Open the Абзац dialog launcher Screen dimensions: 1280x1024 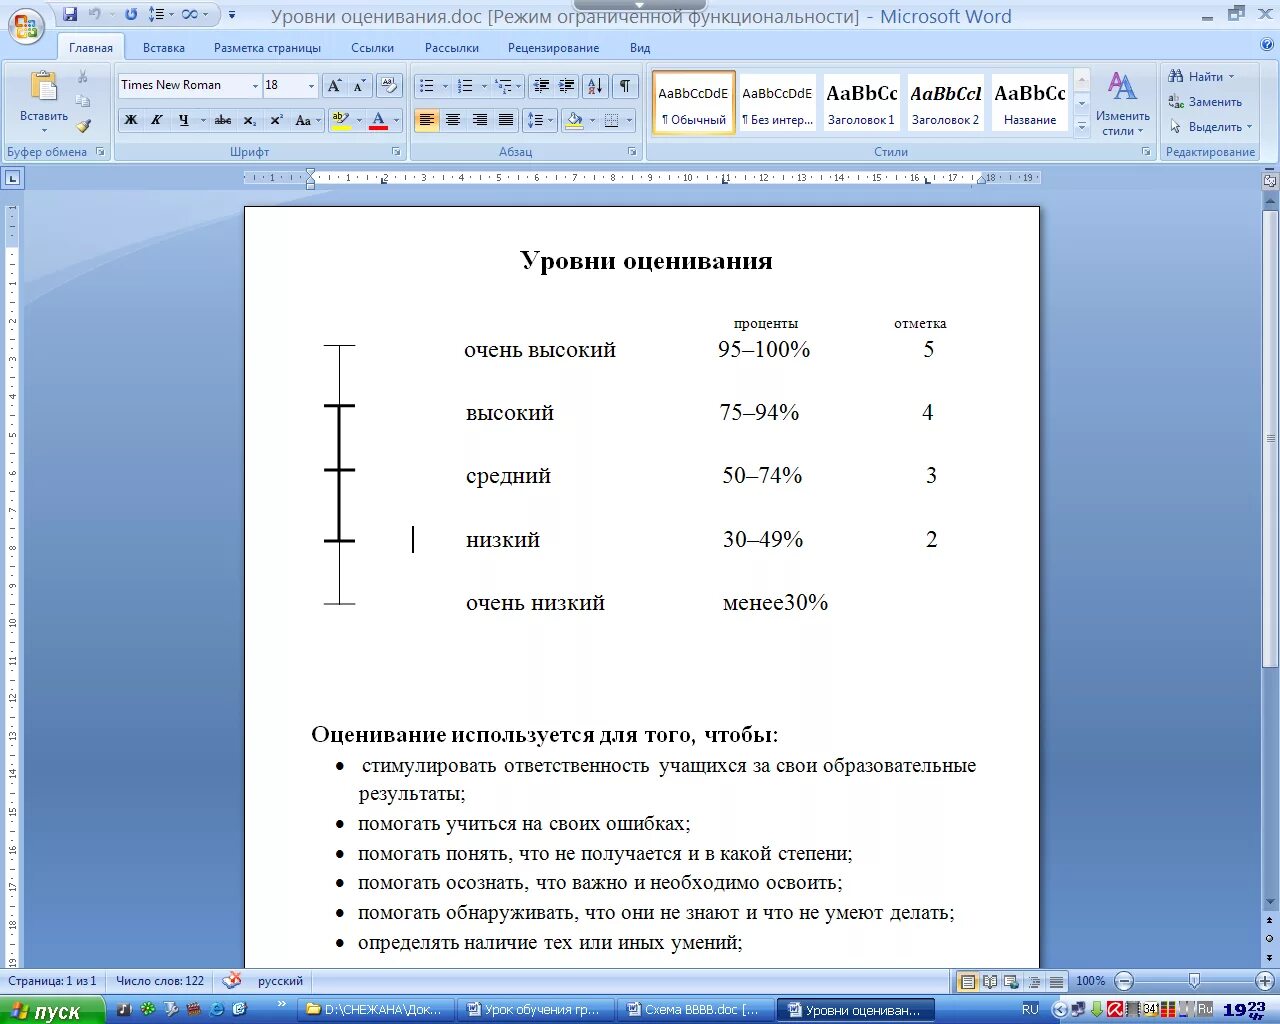pyautogui.click(x=632, y=152)
